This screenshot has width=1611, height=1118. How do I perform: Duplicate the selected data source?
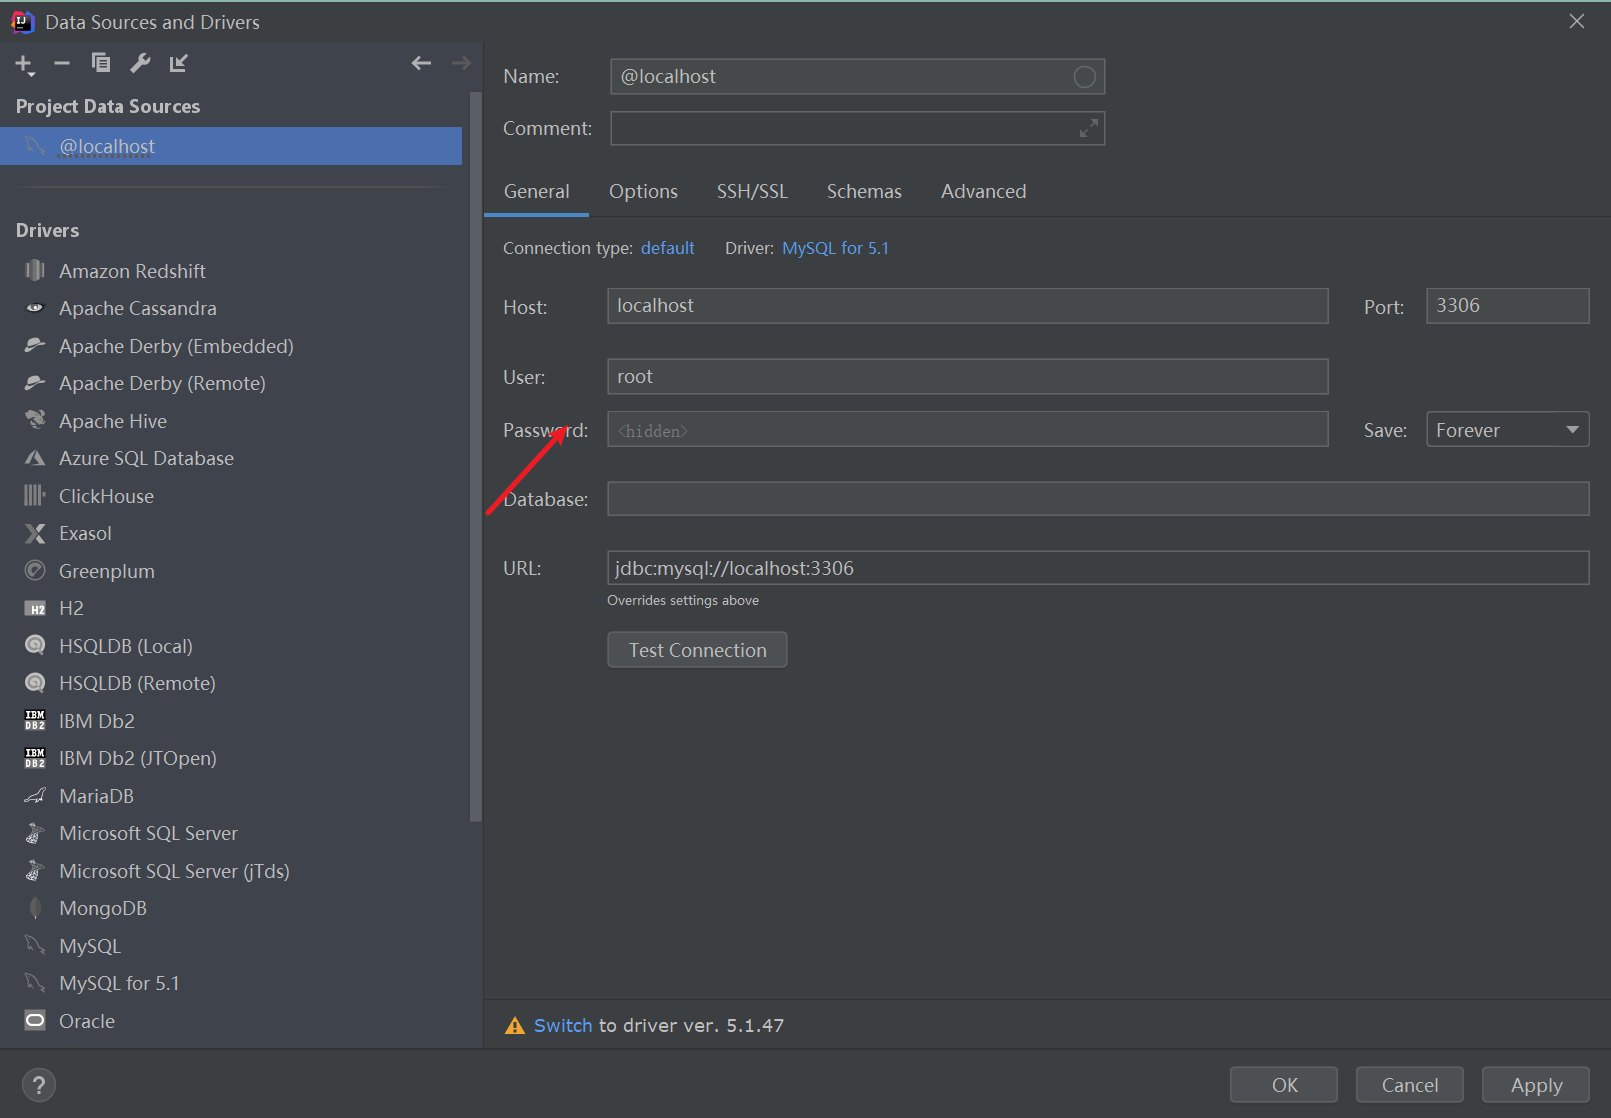[101, 63]
